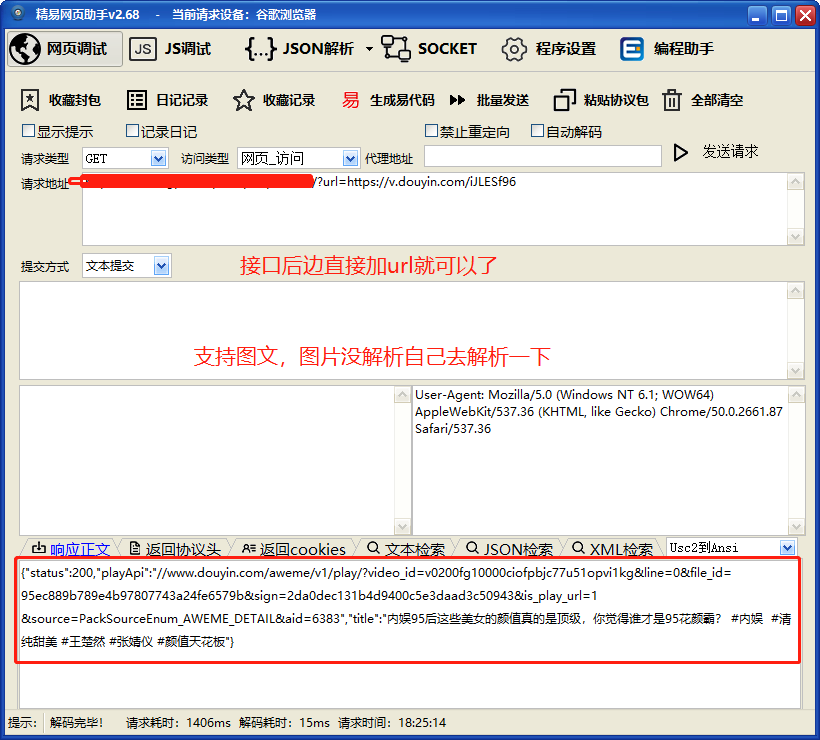Enable 显示提示 checkbox
The height and width of the screenshot is (740, 820).
pos(28,131)
